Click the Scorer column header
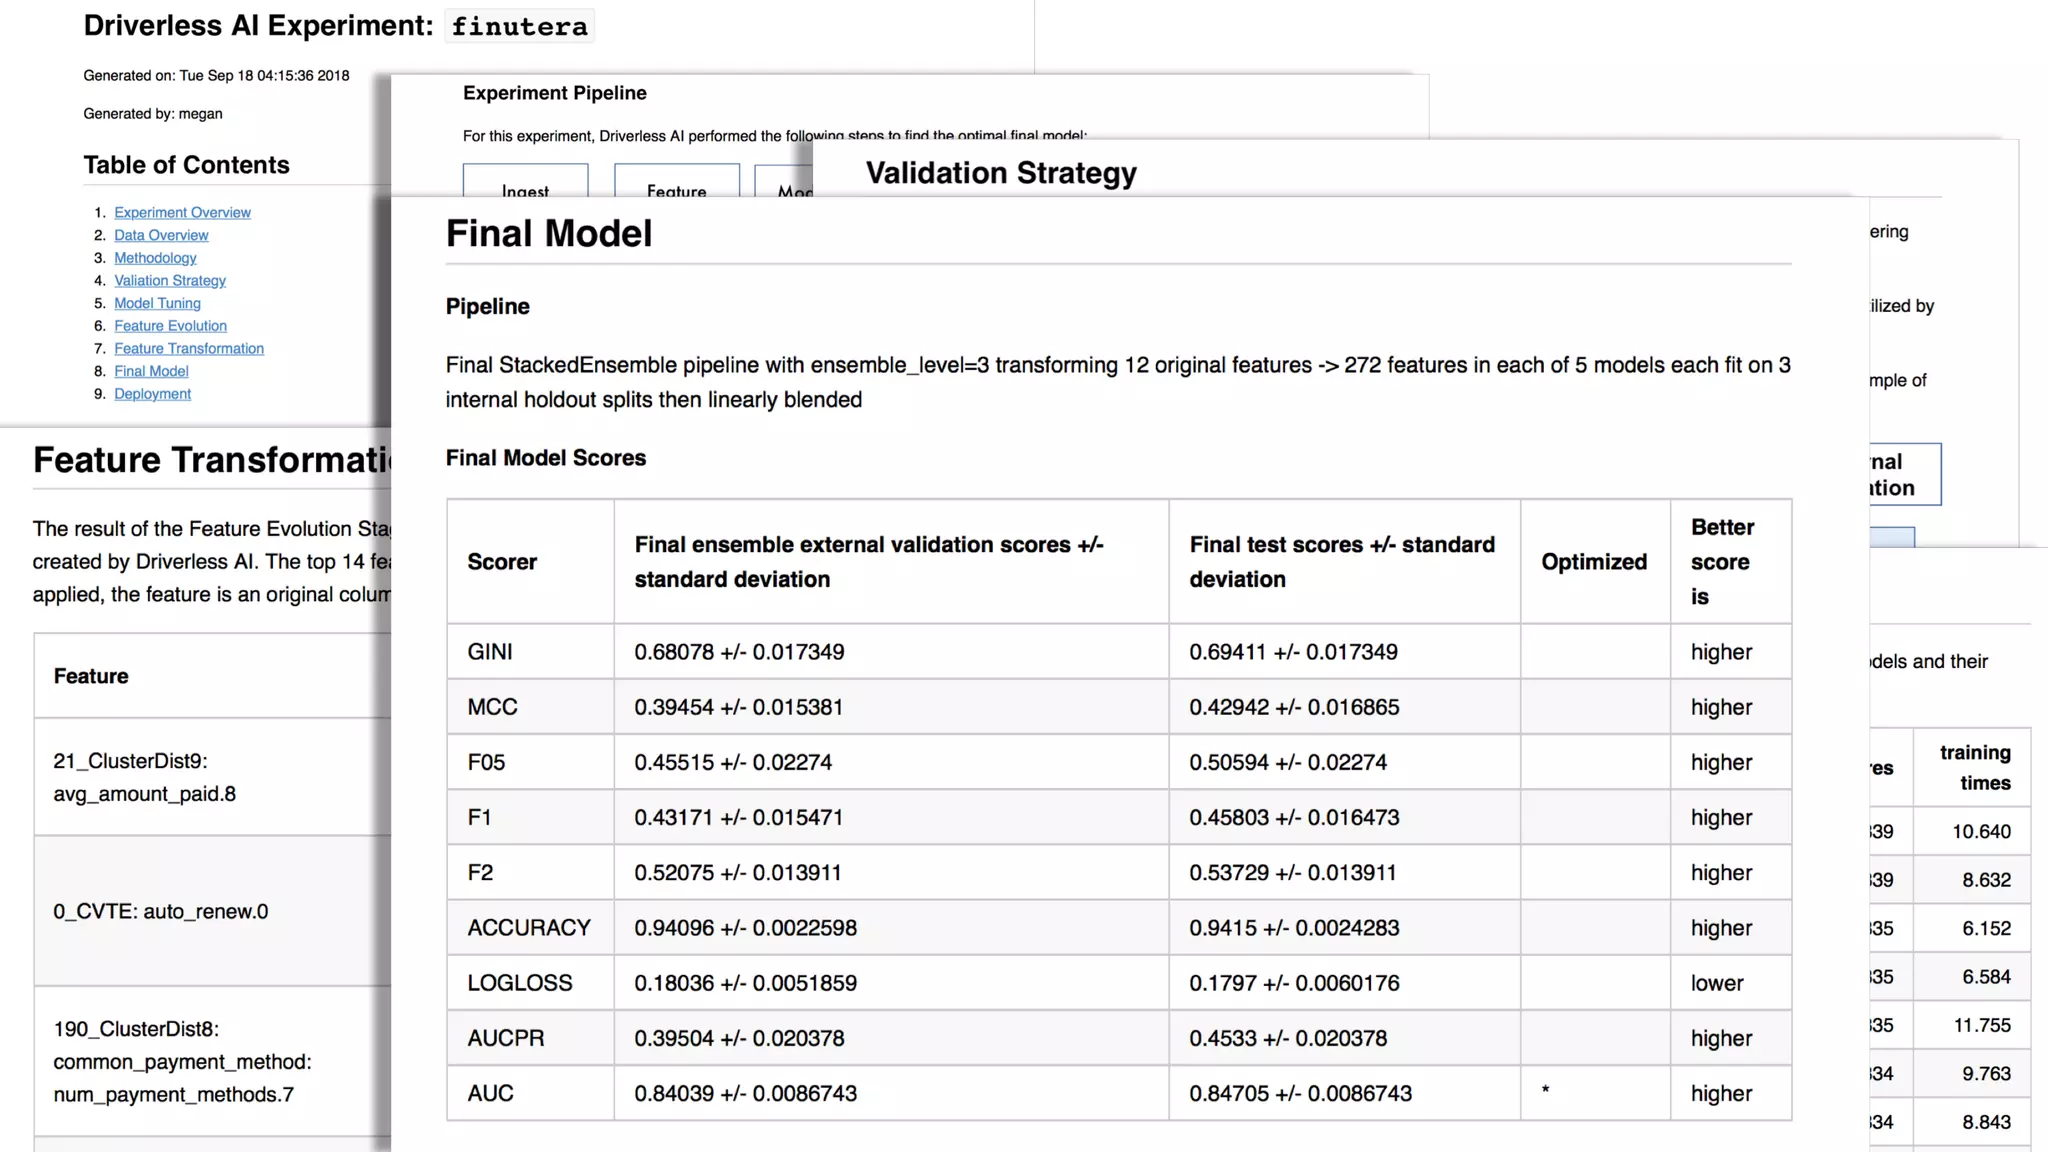Screen dimensions: 2048x1152 pyautogui.click(x=502, y=562)
